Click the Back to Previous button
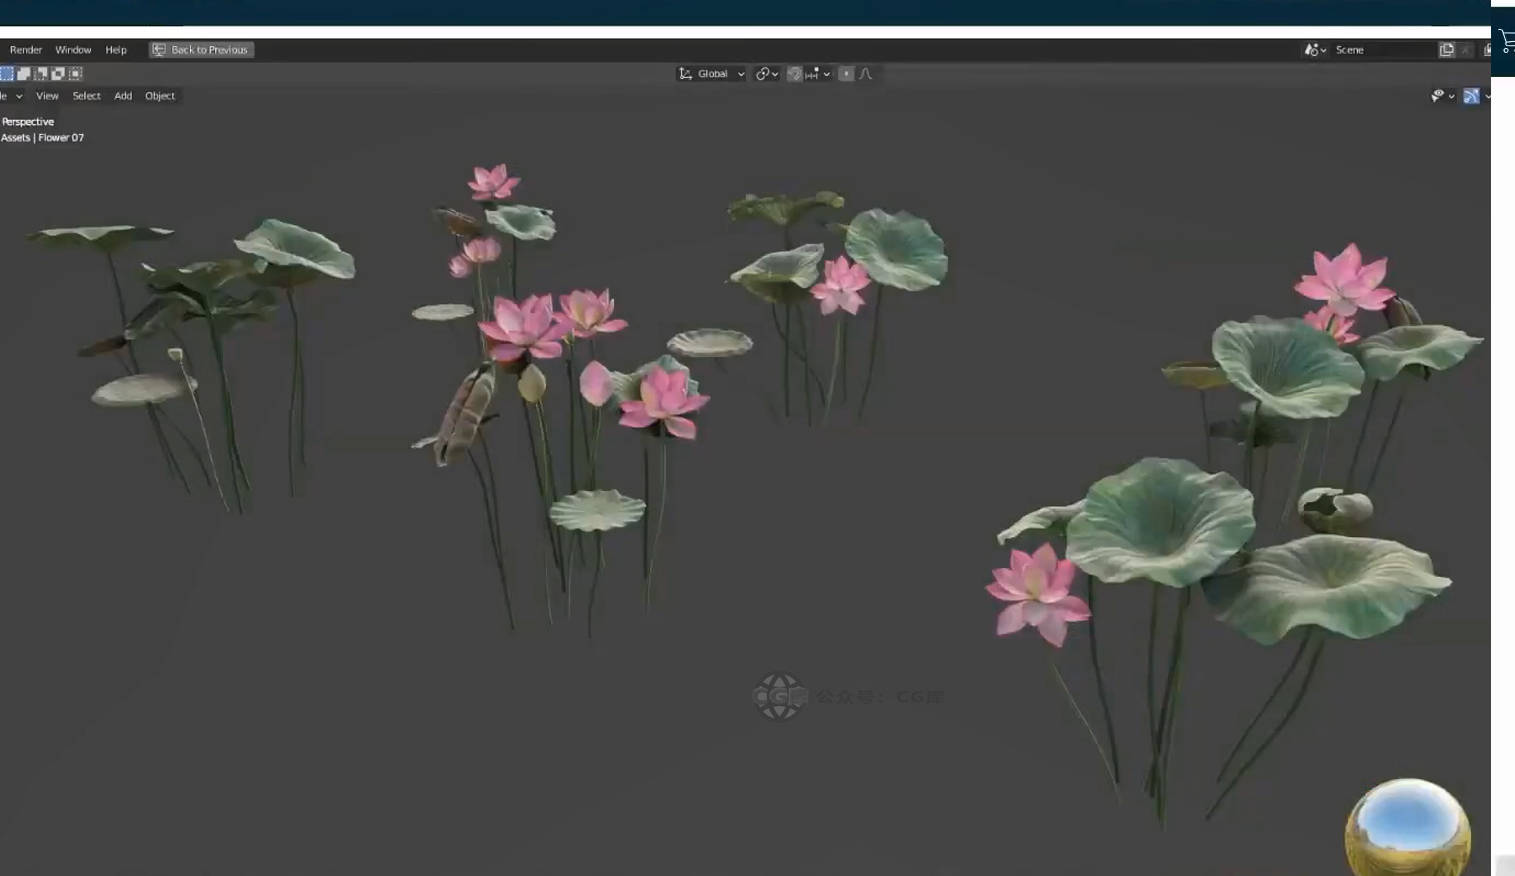This screenshot has width=1515, height=876. pos(201,50)
